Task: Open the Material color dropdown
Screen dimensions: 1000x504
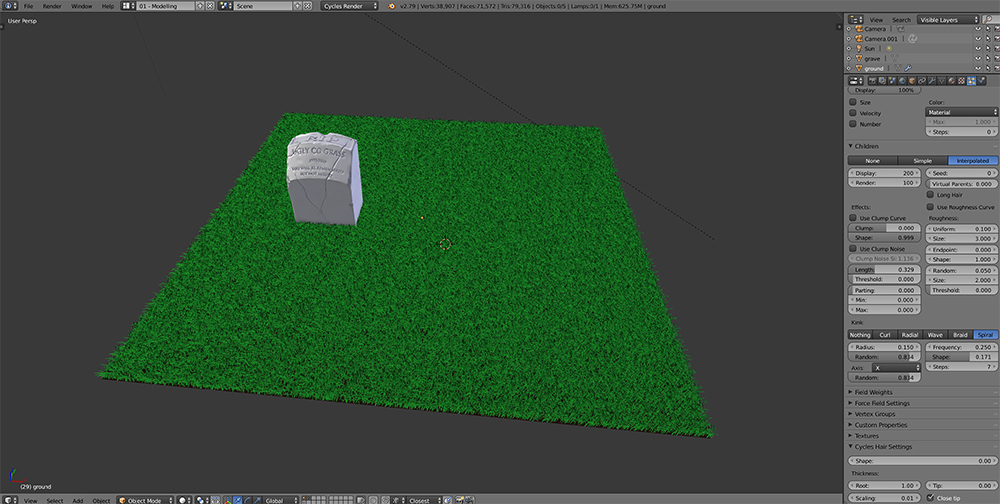Action: click(962, 112)
